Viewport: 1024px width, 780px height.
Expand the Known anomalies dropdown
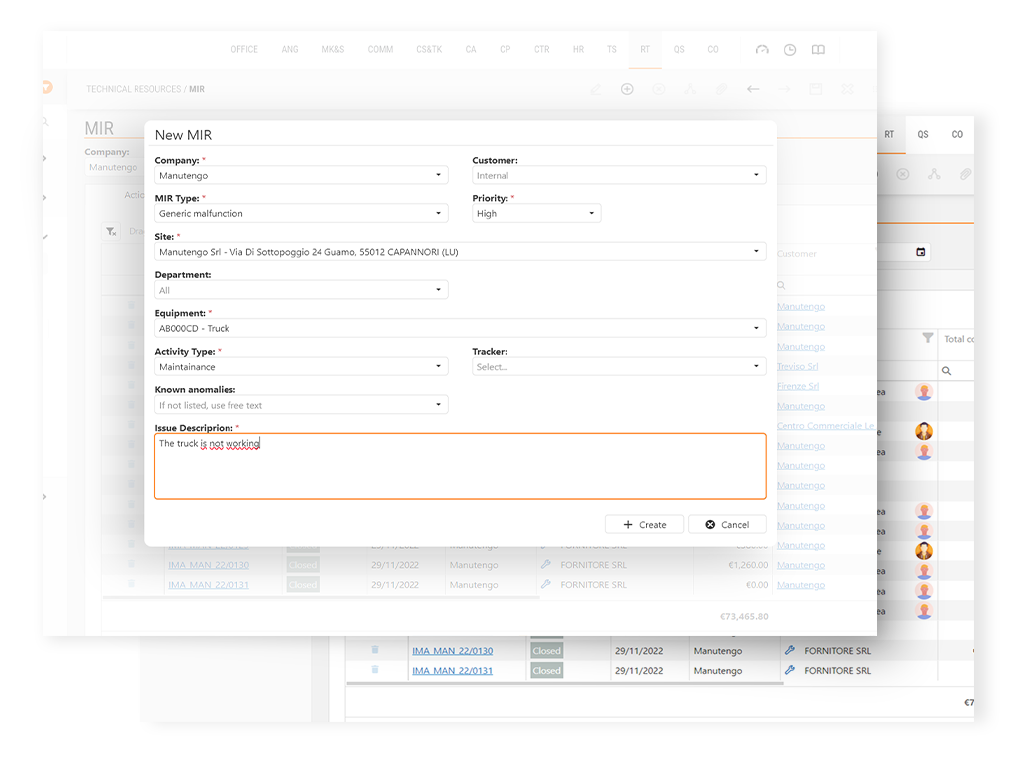click(x=301, y=406)
